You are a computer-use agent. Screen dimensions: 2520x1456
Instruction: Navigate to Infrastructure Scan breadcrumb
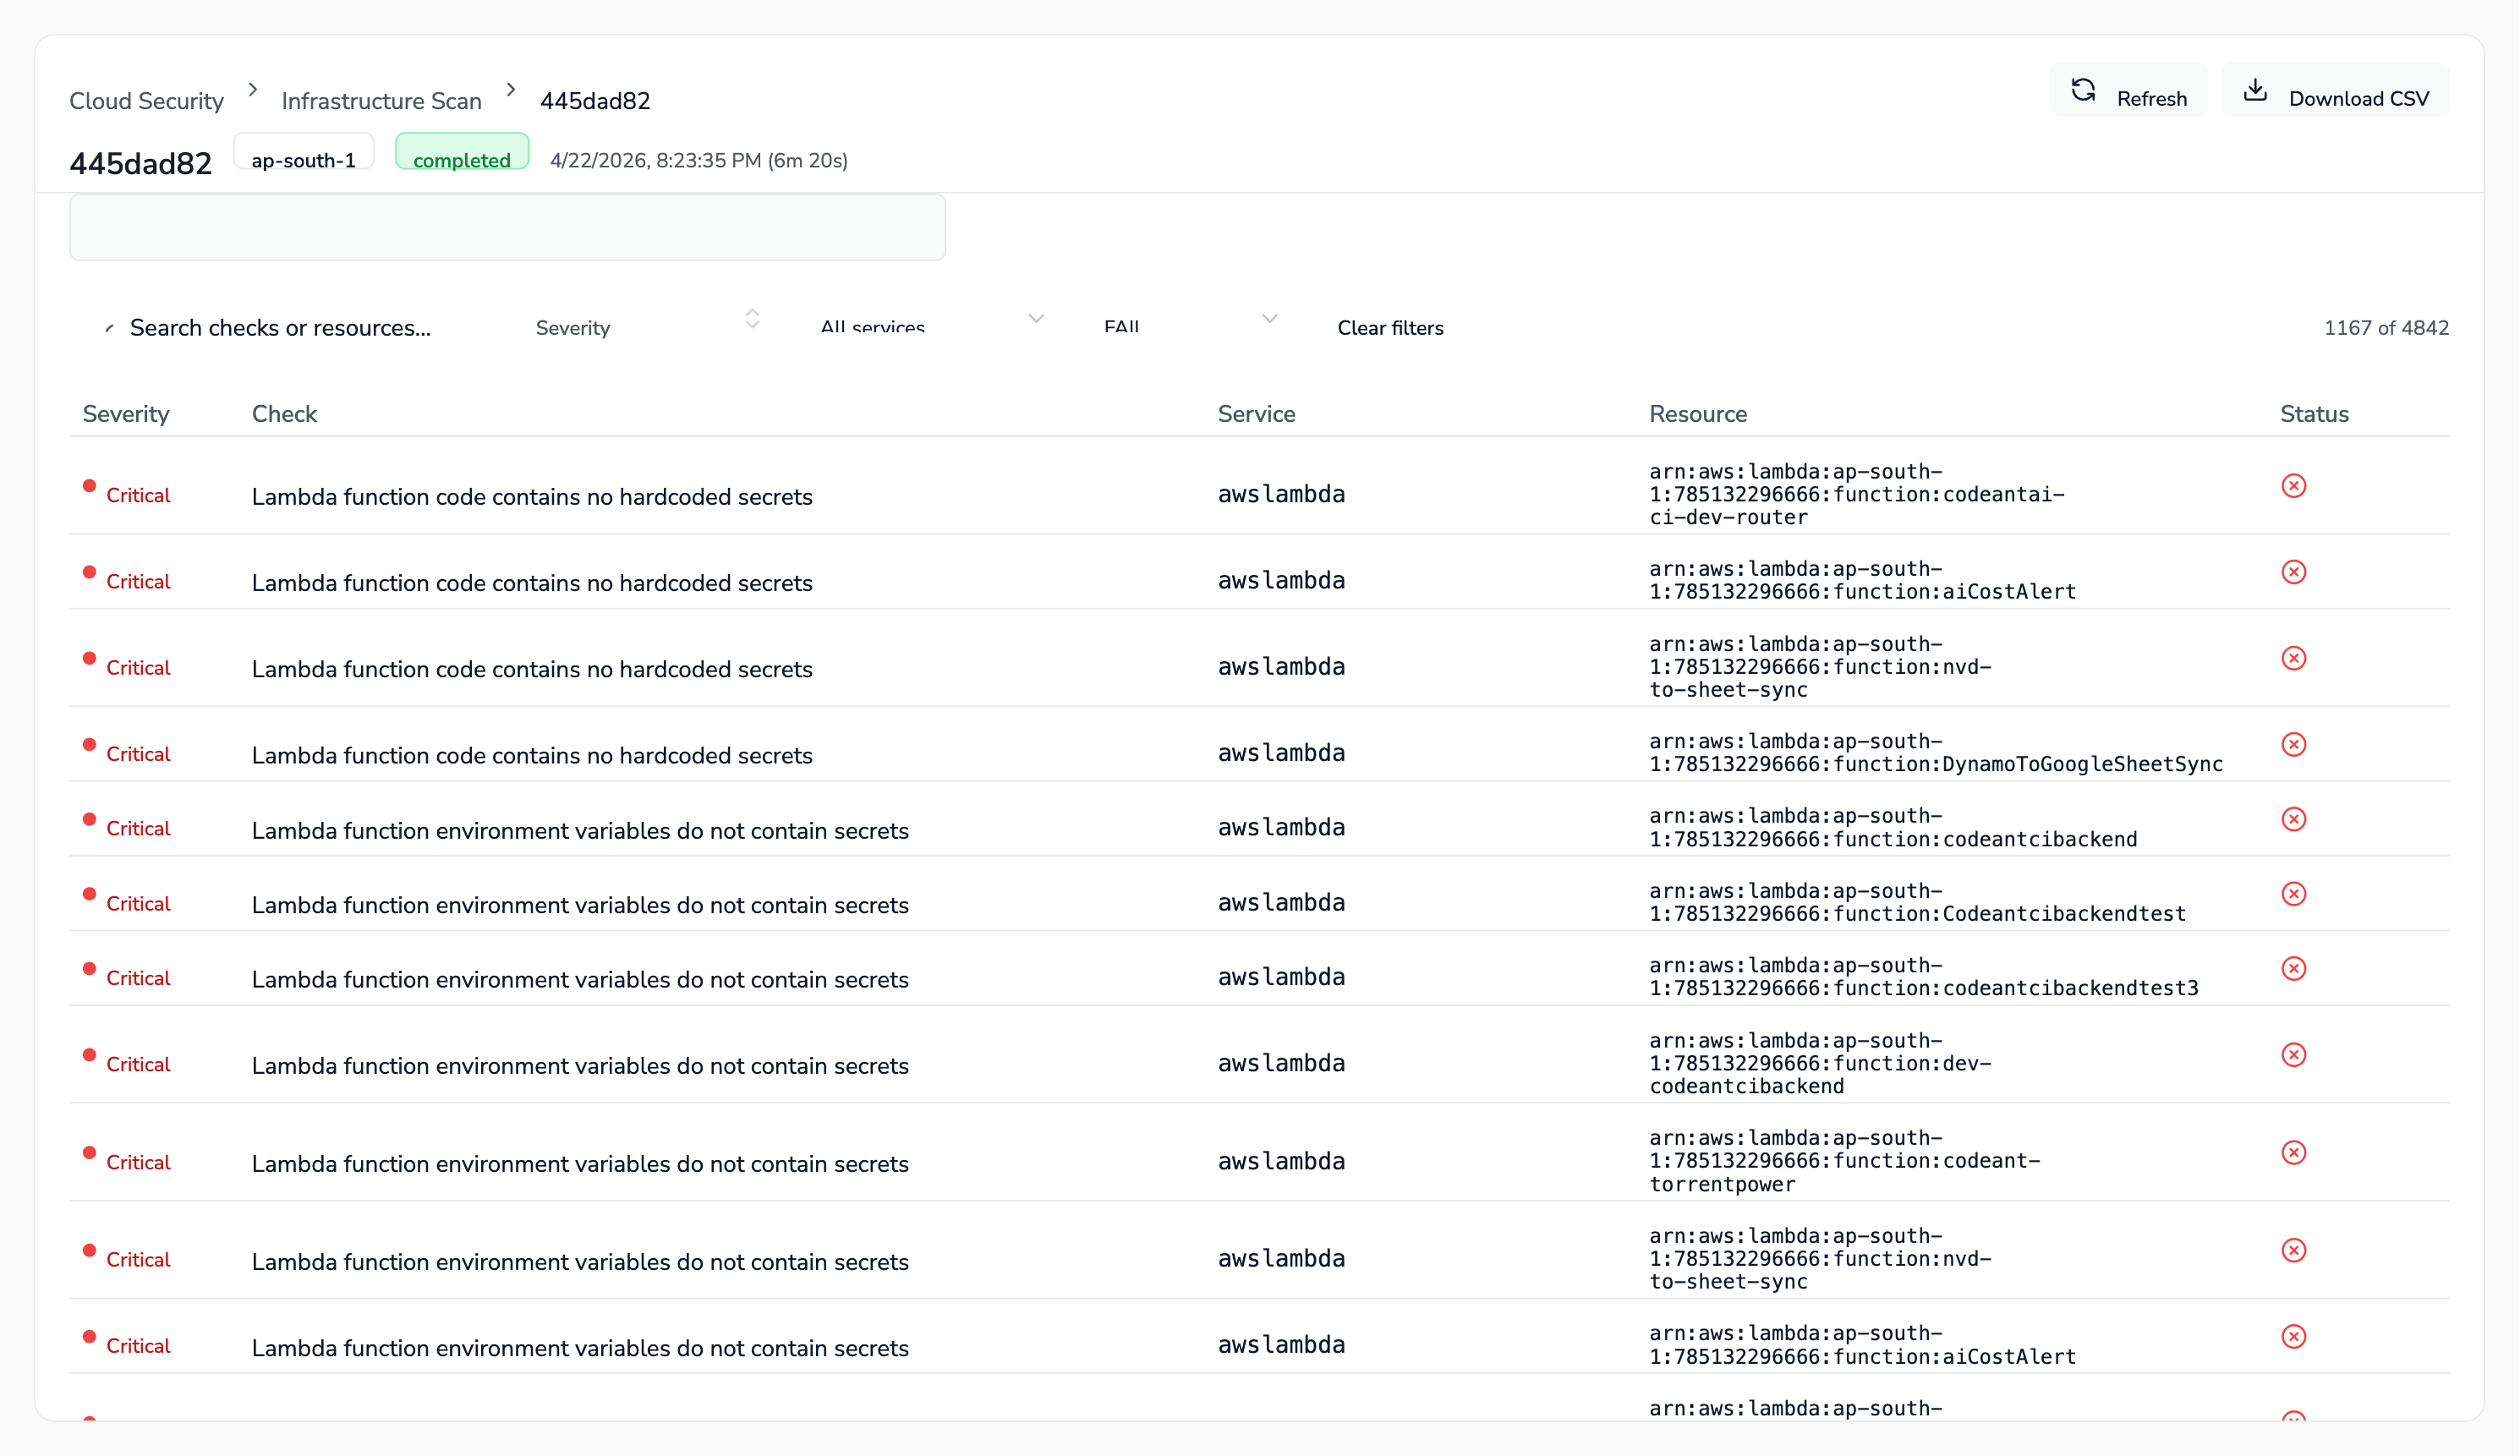point(381,101)
